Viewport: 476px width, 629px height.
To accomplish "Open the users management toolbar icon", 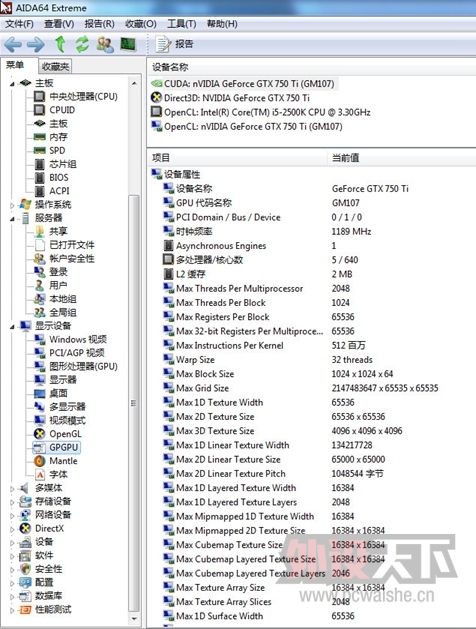I will [105, 45].
